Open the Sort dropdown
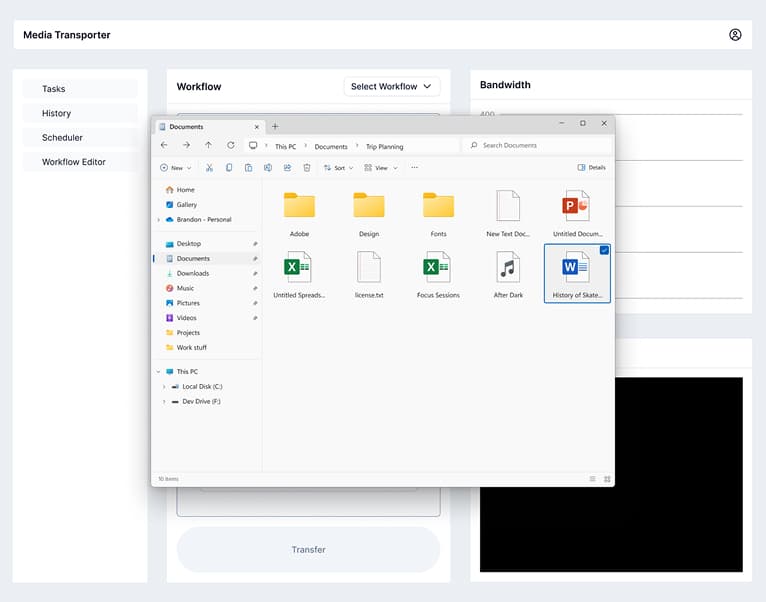The image size is (766, 602). tap(339, 168)
